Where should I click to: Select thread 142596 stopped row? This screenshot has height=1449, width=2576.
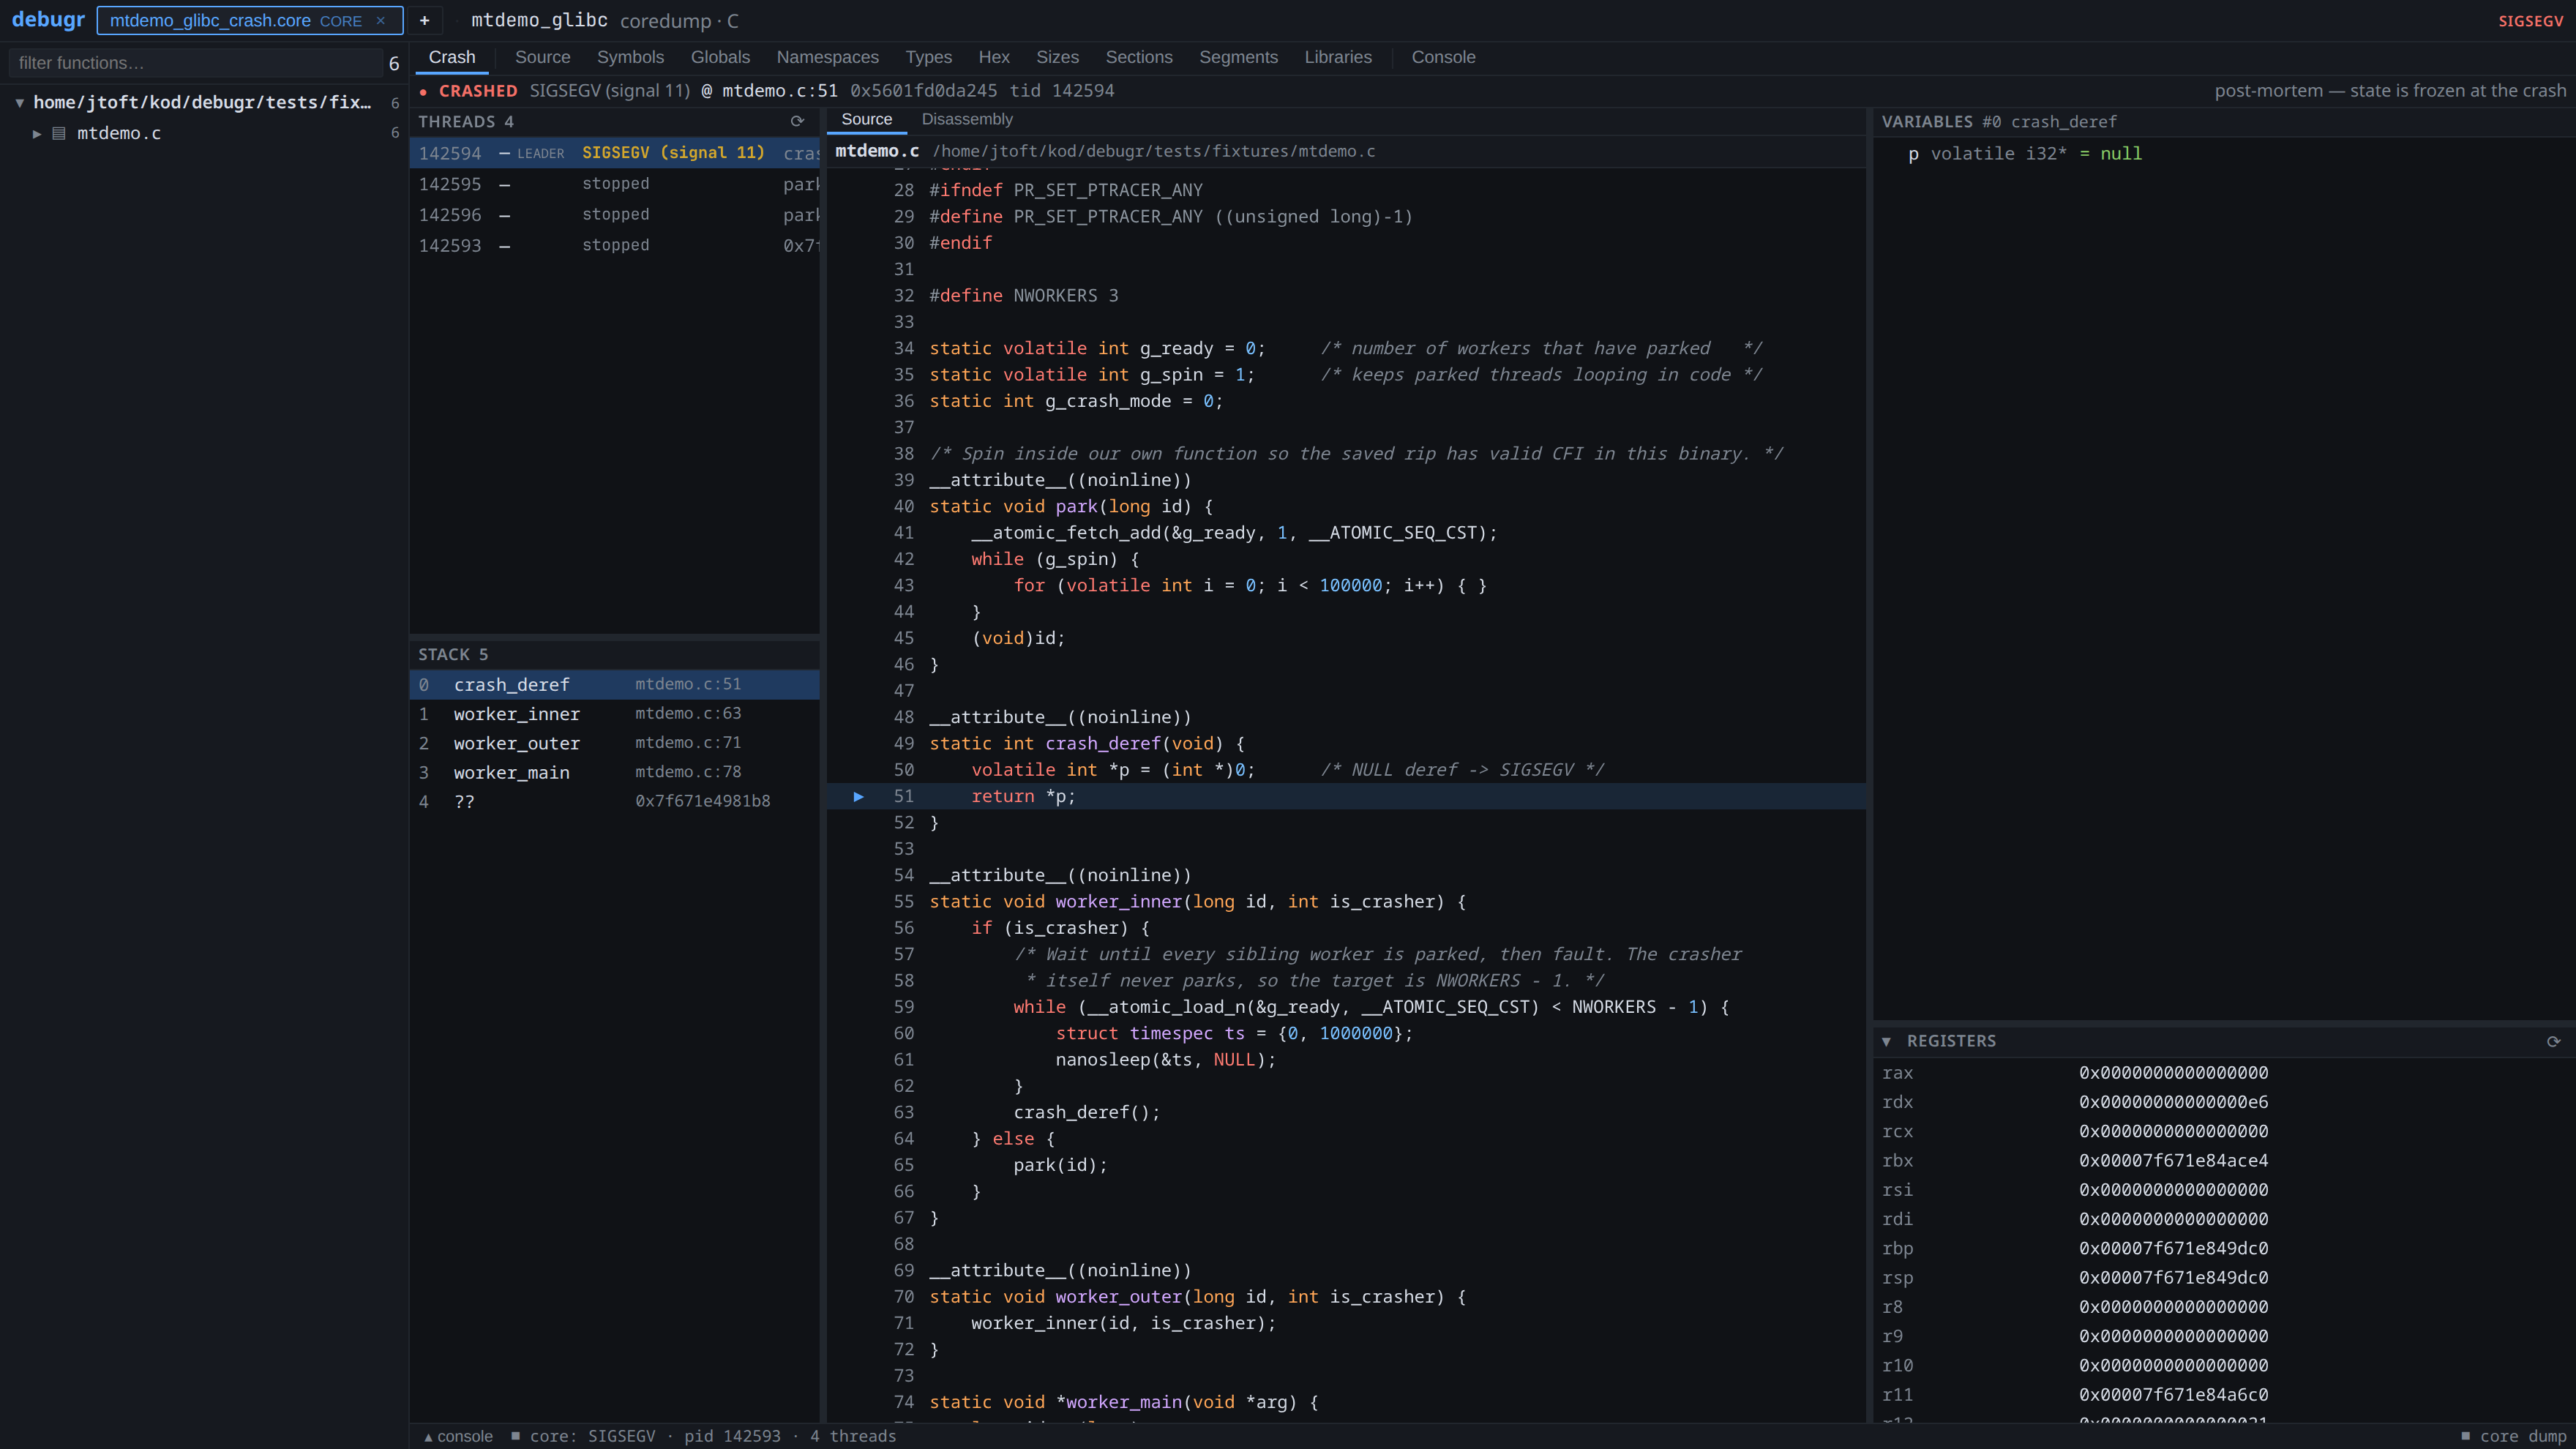[614, 215]
